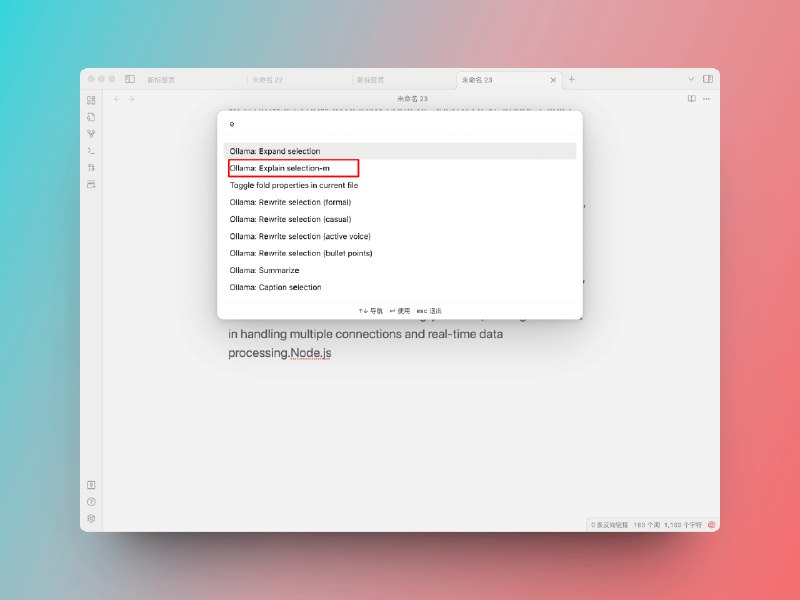Click the red sync status icon in status bar

[711, 524]
